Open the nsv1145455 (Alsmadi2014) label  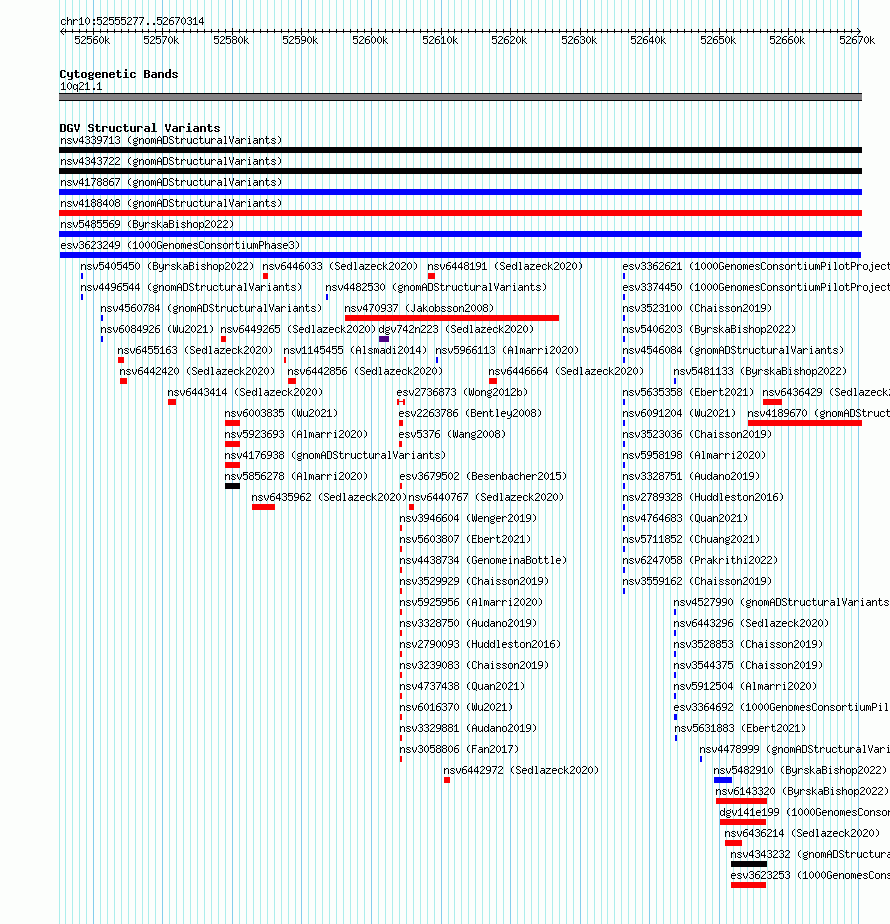[355, 350]
